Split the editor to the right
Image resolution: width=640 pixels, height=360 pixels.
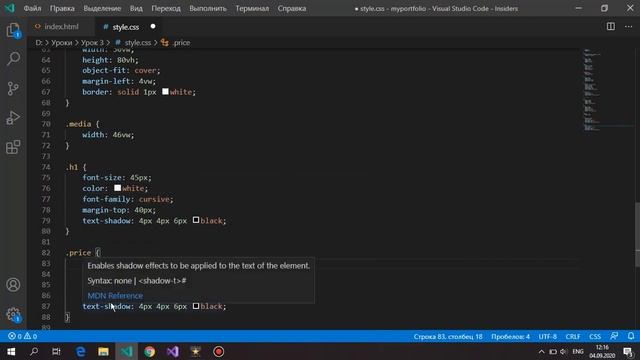tap(611, 27)
